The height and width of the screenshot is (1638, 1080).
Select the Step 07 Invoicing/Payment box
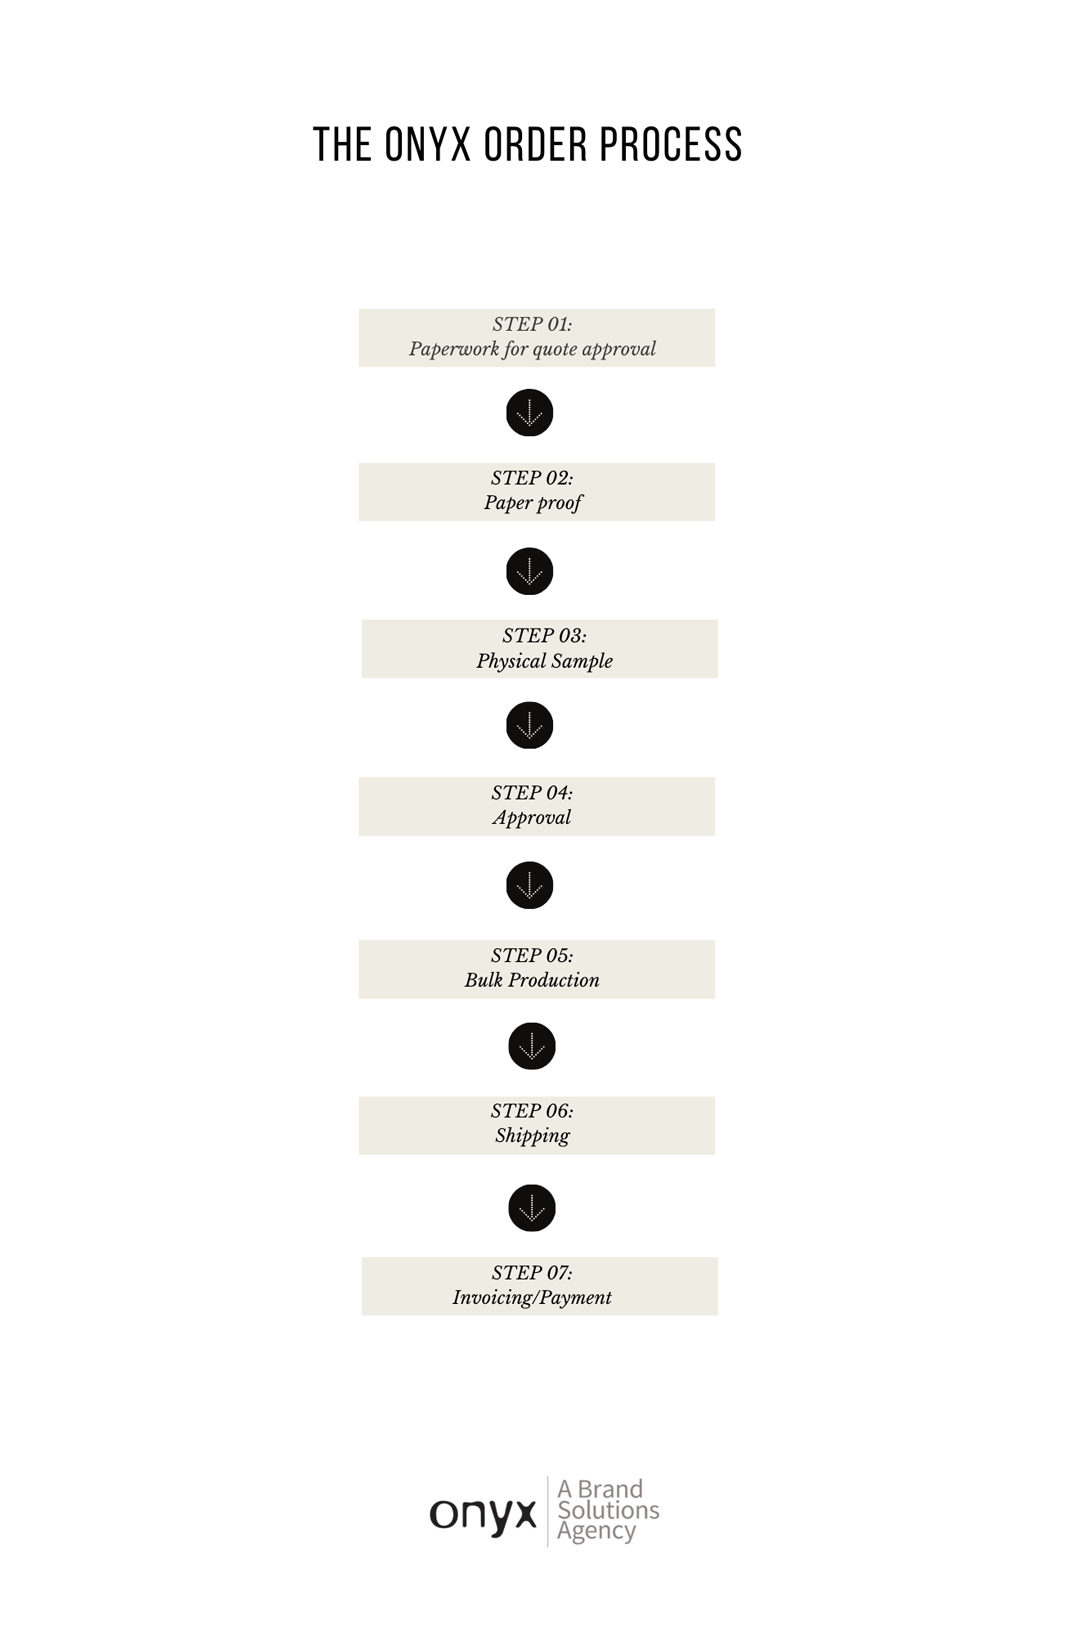[540, 1286]
